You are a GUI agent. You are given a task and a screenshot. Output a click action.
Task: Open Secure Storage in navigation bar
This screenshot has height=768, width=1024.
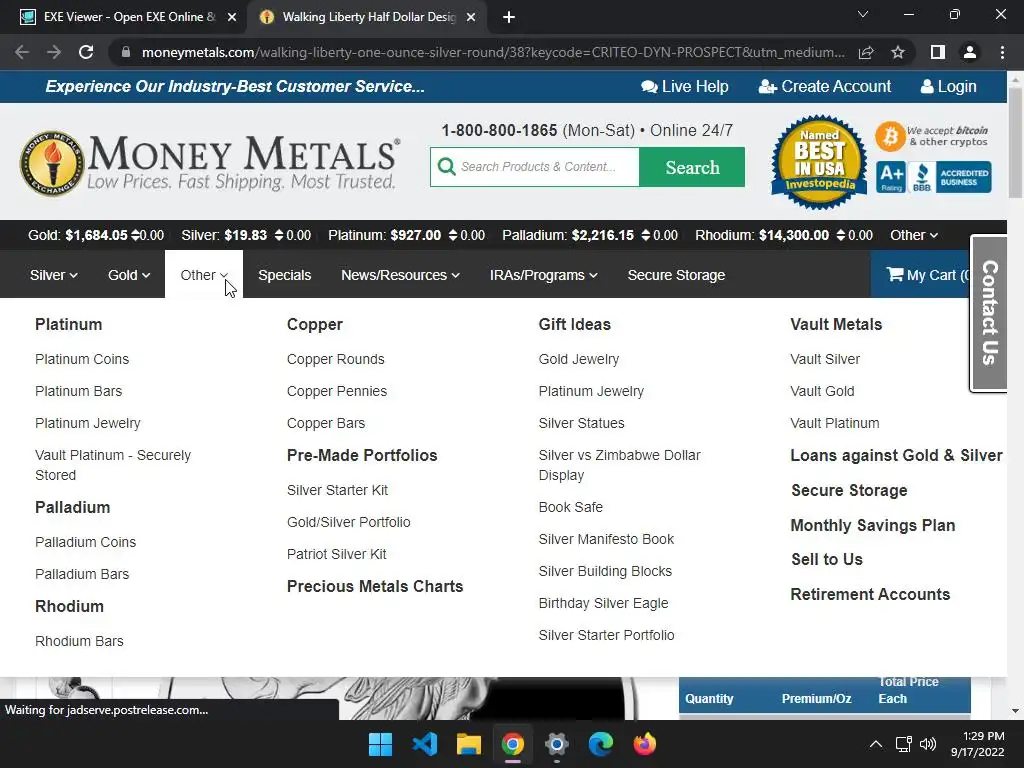click(x=676, y=275)
